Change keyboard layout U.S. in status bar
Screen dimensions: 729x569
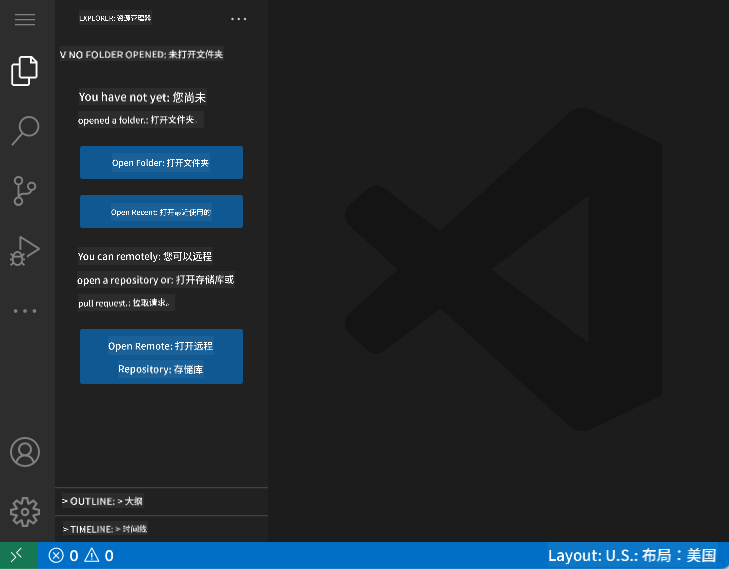pyautogui.click(x=632, y=555)
